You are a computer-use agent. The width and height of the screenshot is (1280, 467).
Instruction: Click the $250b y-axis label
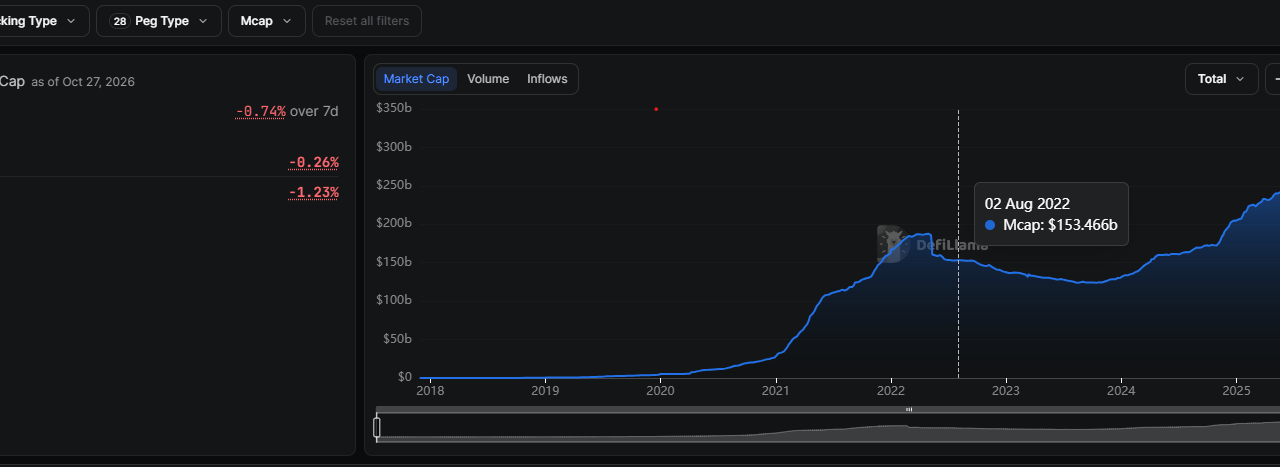[x=393, y=185]
